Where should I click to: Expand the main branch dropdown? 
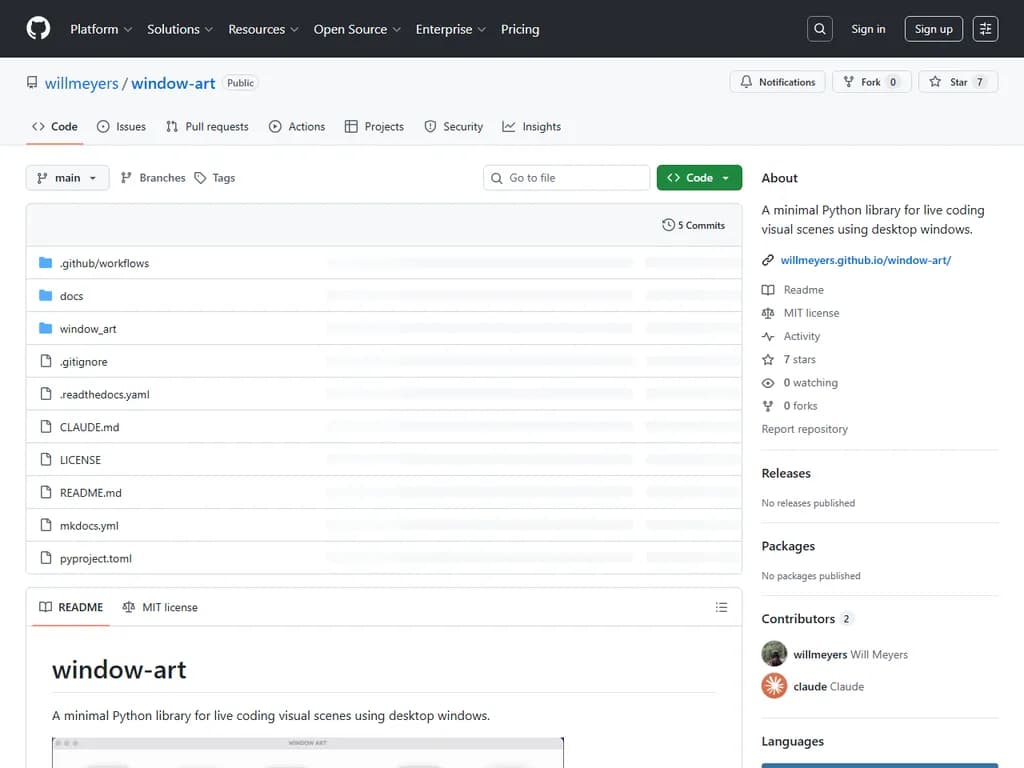(67, 178)
